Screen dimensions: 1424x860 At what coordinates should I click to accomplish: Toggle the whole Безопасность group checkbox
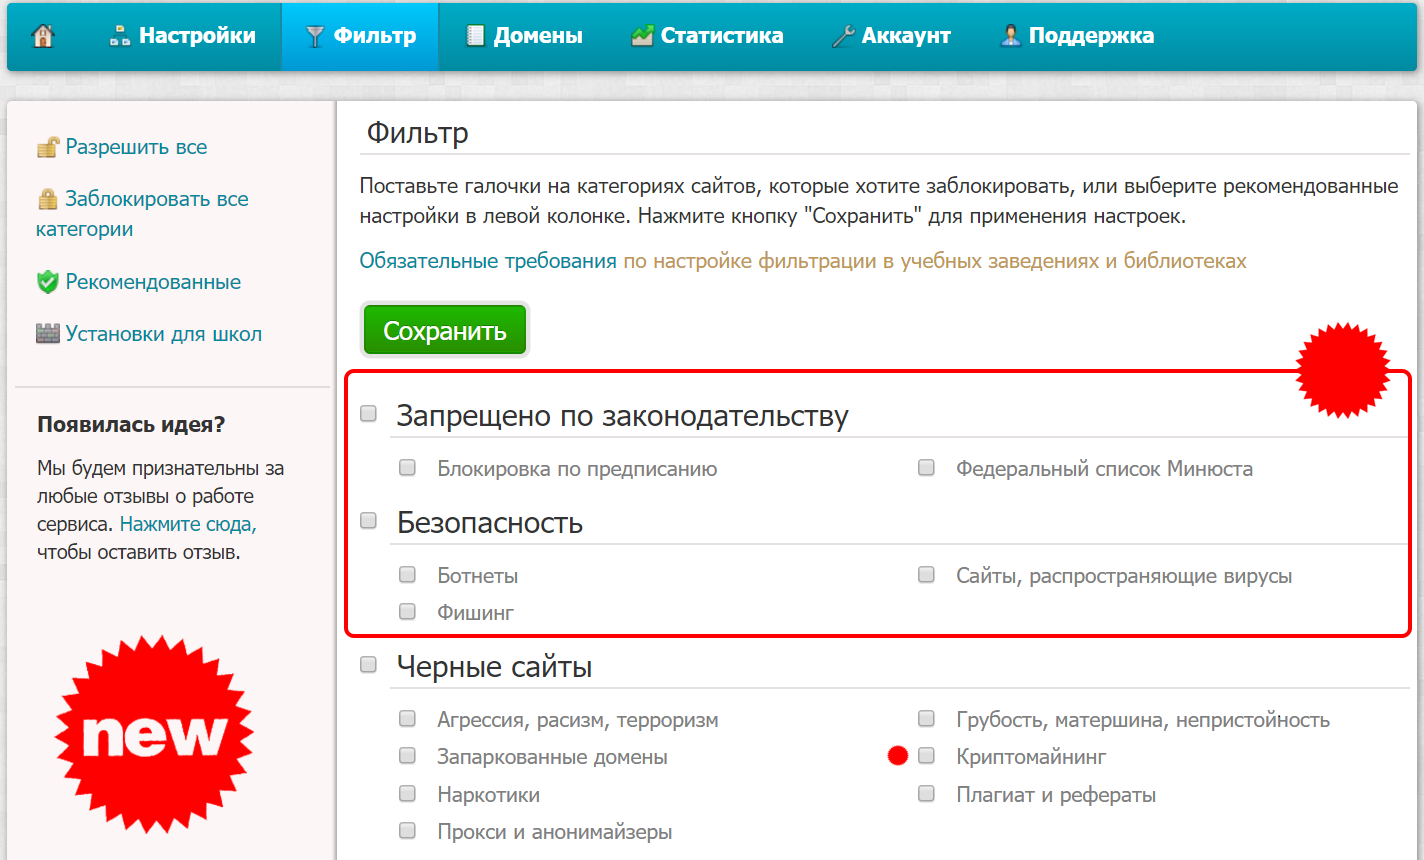pos(369,521)
